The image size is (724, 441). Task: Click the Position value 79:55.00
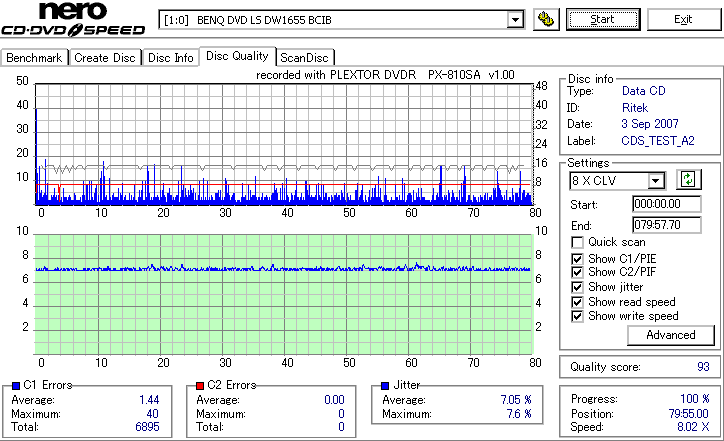(688, 413)
